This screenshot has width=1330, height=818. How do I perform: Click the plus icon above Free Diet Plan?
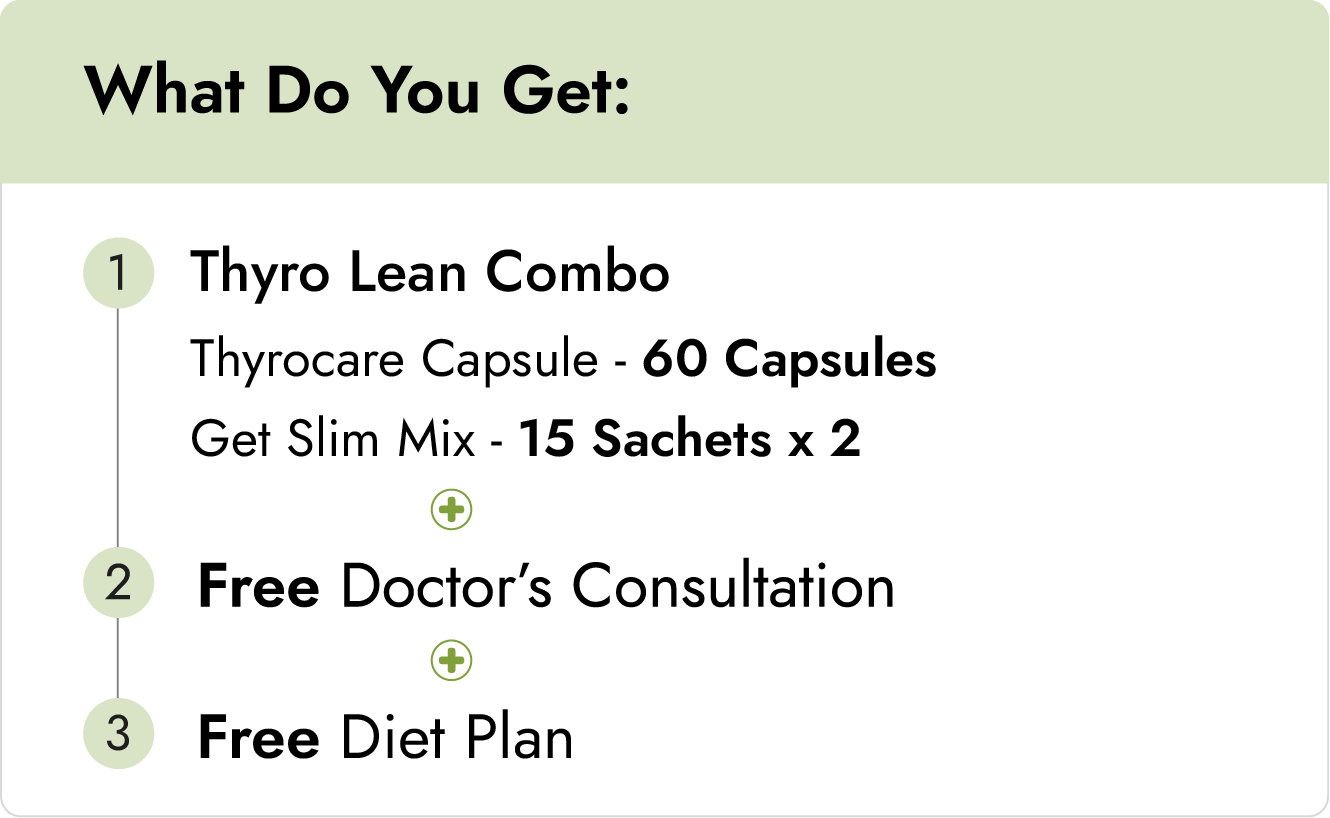[x=451, y=661]
